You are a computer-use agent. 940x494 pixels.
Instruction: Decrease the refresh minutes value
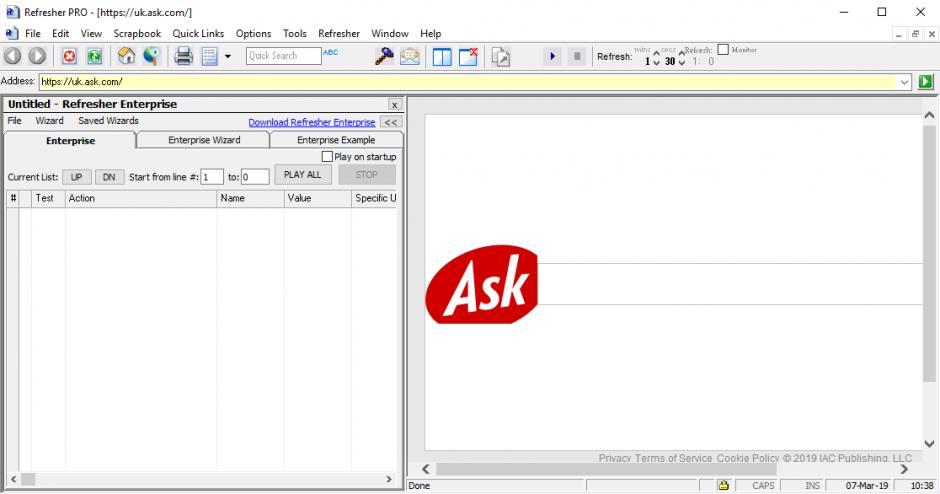656,62
